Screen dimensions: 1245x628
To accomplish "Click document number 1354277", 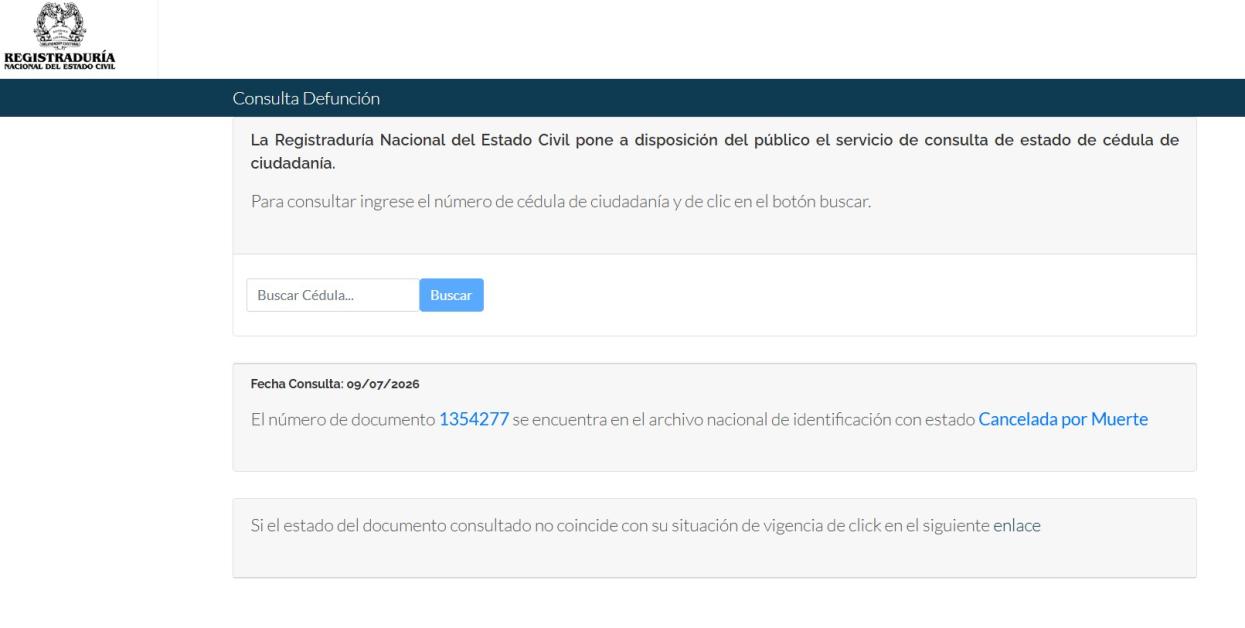I will 474,421.
